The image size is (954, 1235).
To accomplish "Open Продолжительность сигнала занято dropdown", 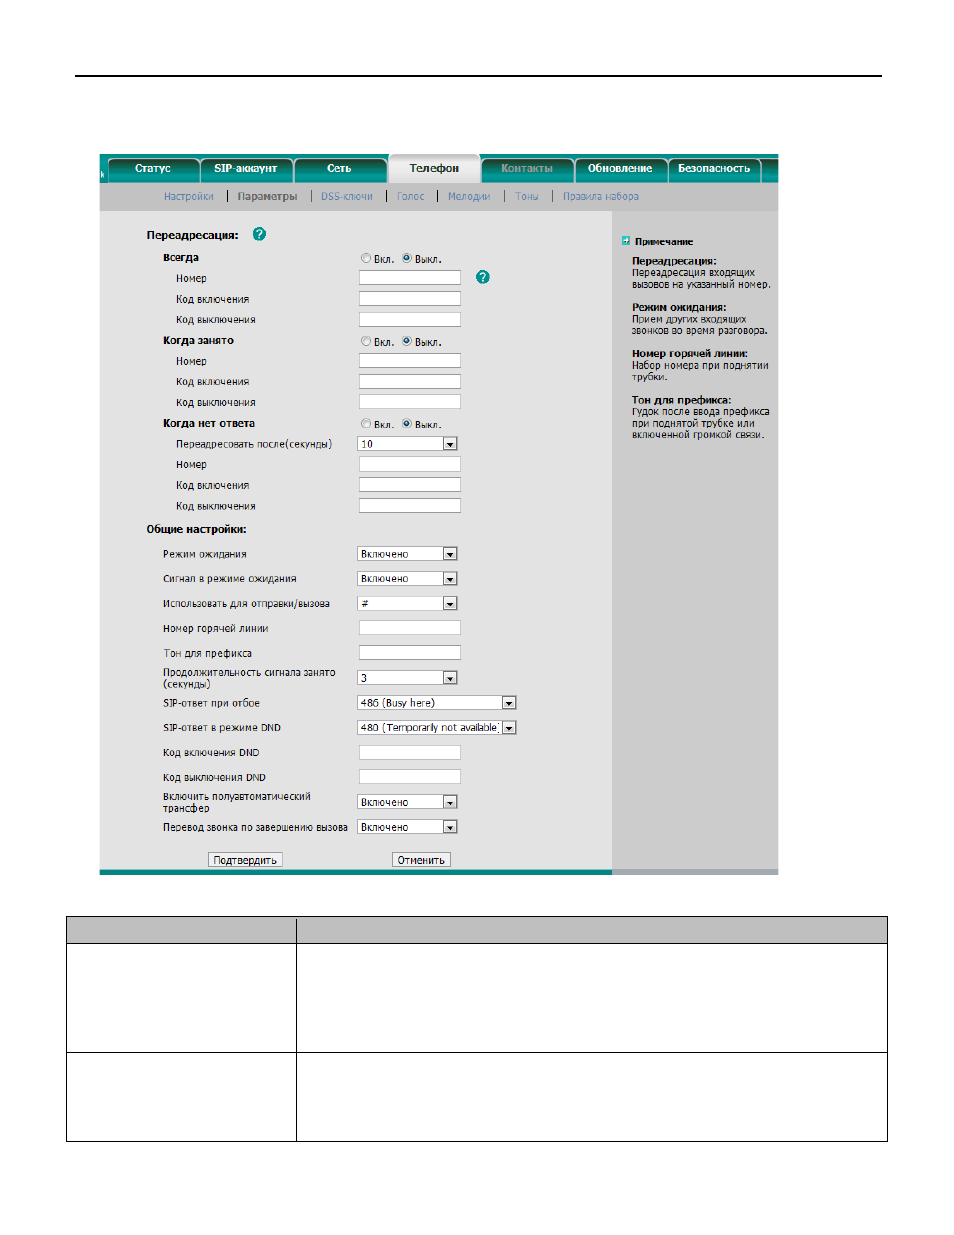I will pos(408,678).
